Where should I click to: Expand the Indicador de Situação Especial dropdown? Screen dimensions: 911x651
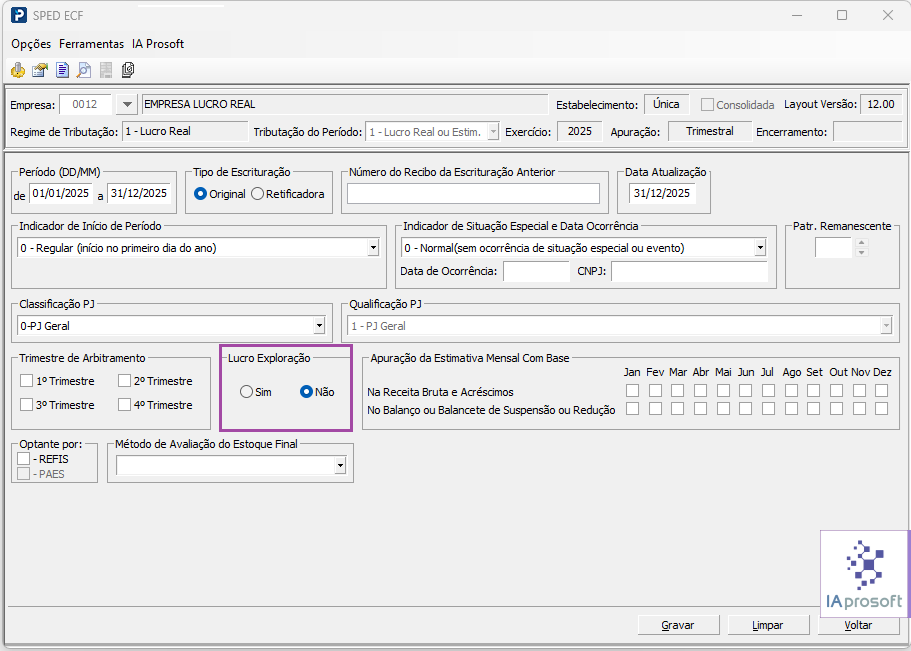click(x=760, y=248)
